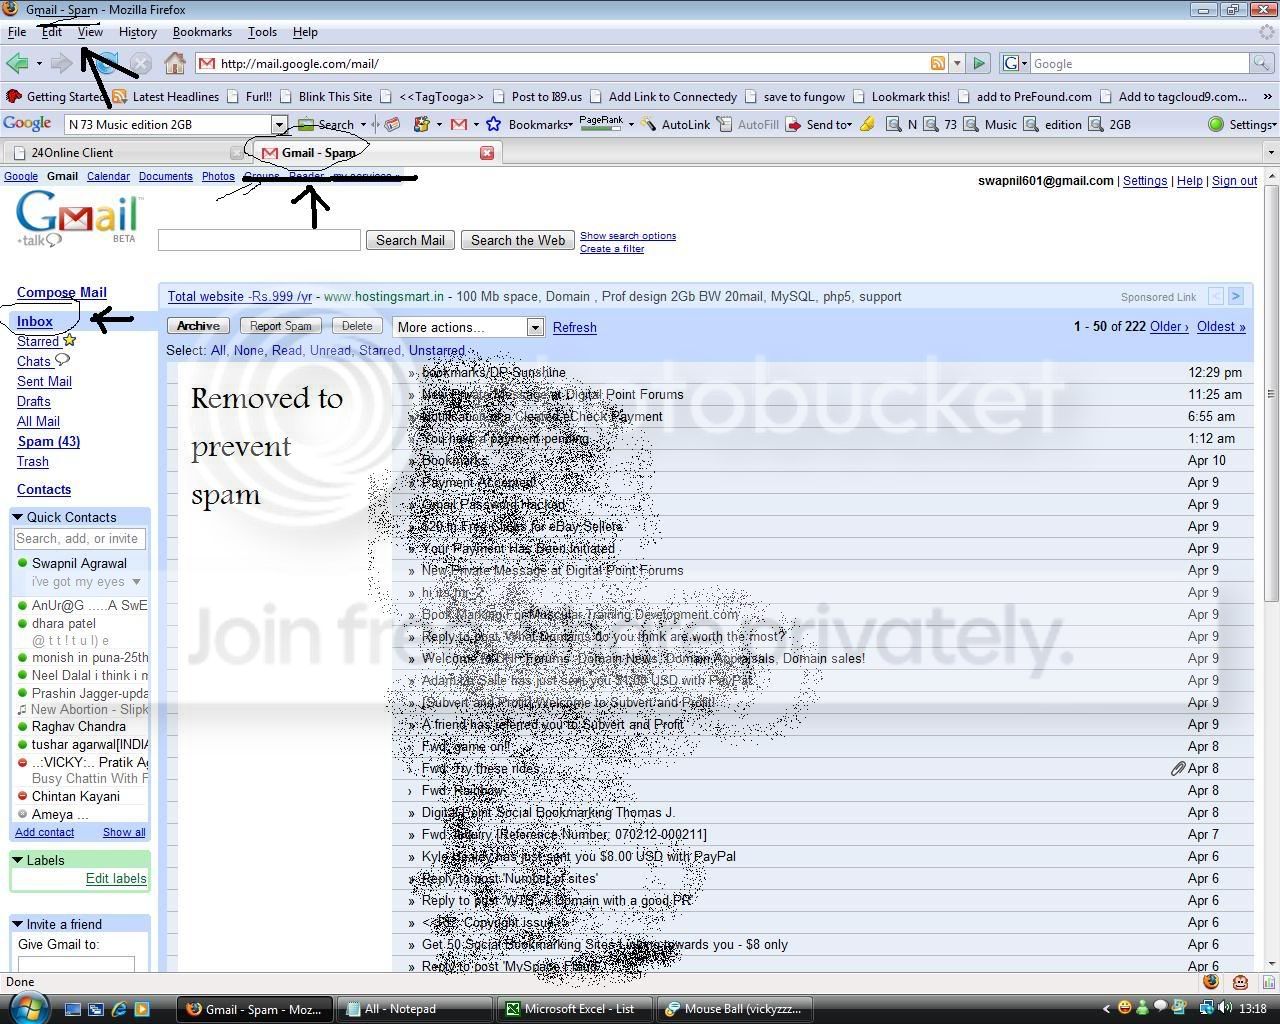Close the Gmail - Spam tab
This screenshot has height=1024, width=1280.
[x=487, y=153]
